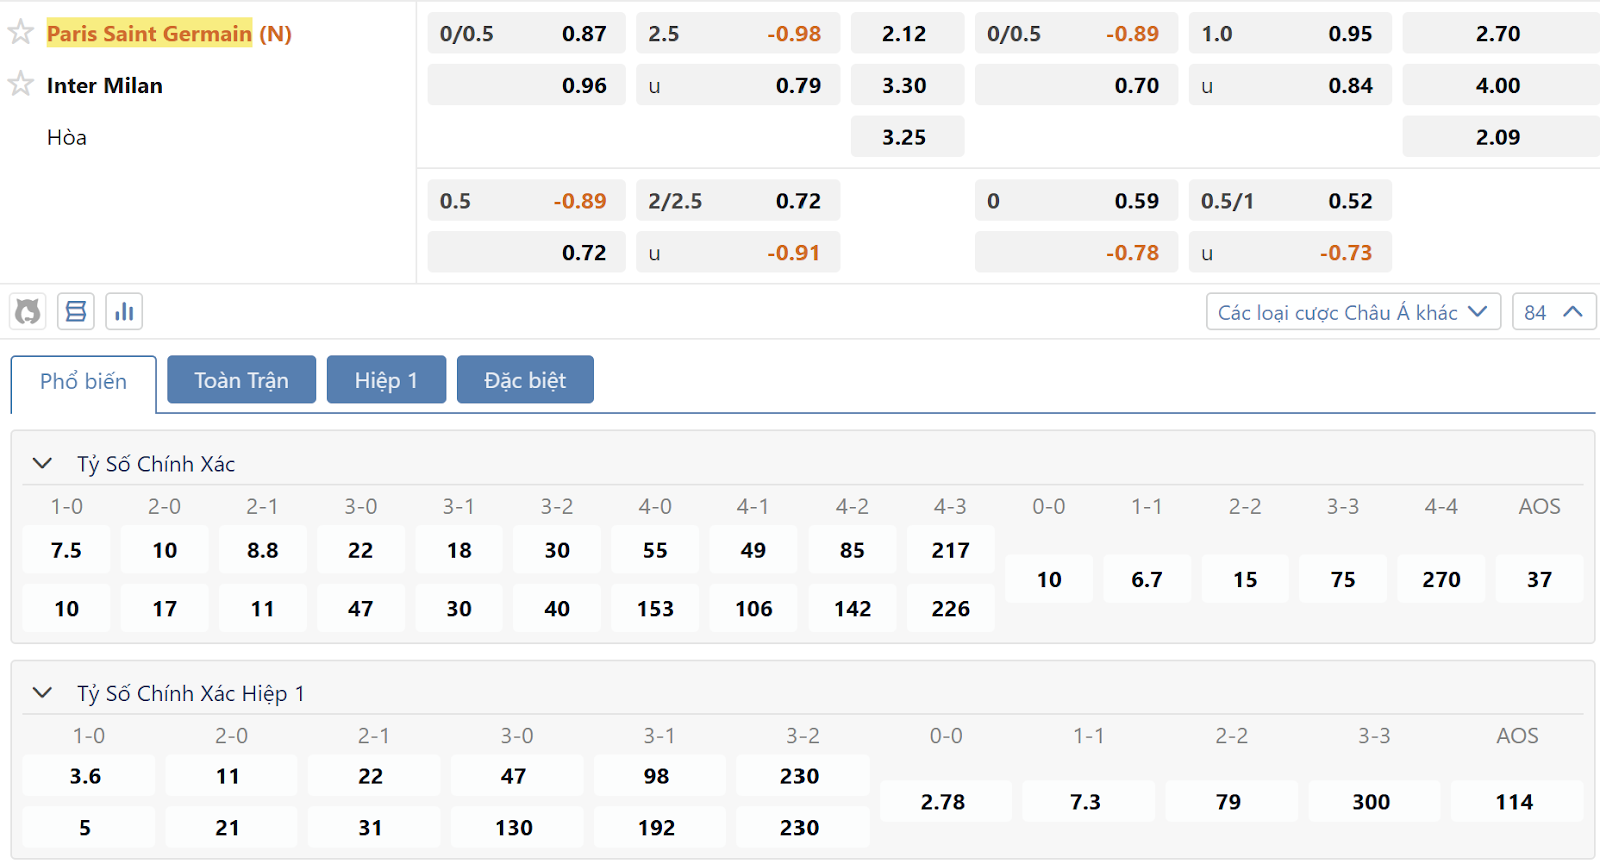Select first-half over 0.5/1 odds 0.52
This screenshot has height=864, width=1600.
pos(1290,201)
